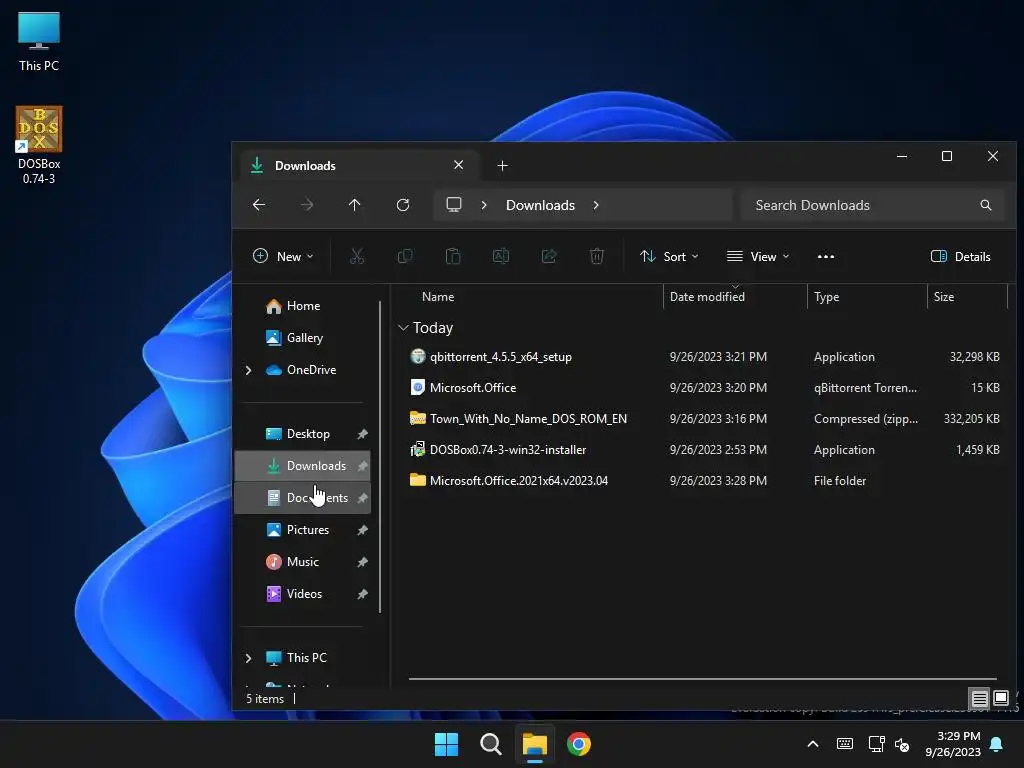Click the Copy icon in toolbar
The image size is (1024, 768).
405,257
